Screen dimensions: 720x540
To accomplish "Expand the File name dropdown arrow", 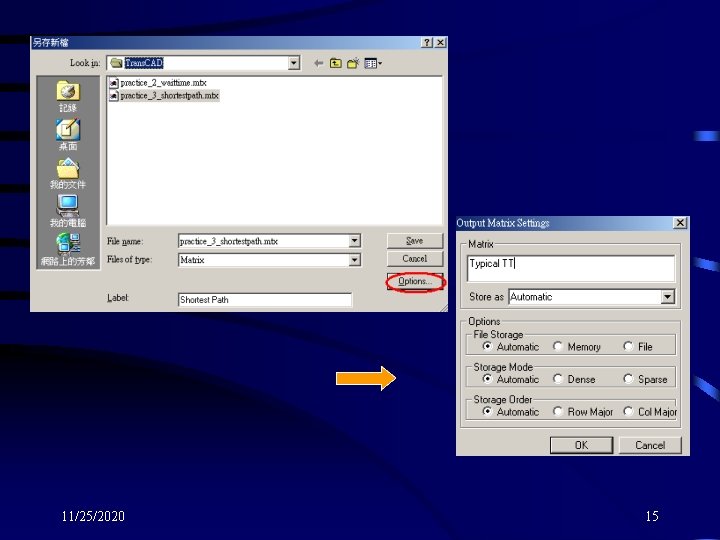I will [354, 241].
